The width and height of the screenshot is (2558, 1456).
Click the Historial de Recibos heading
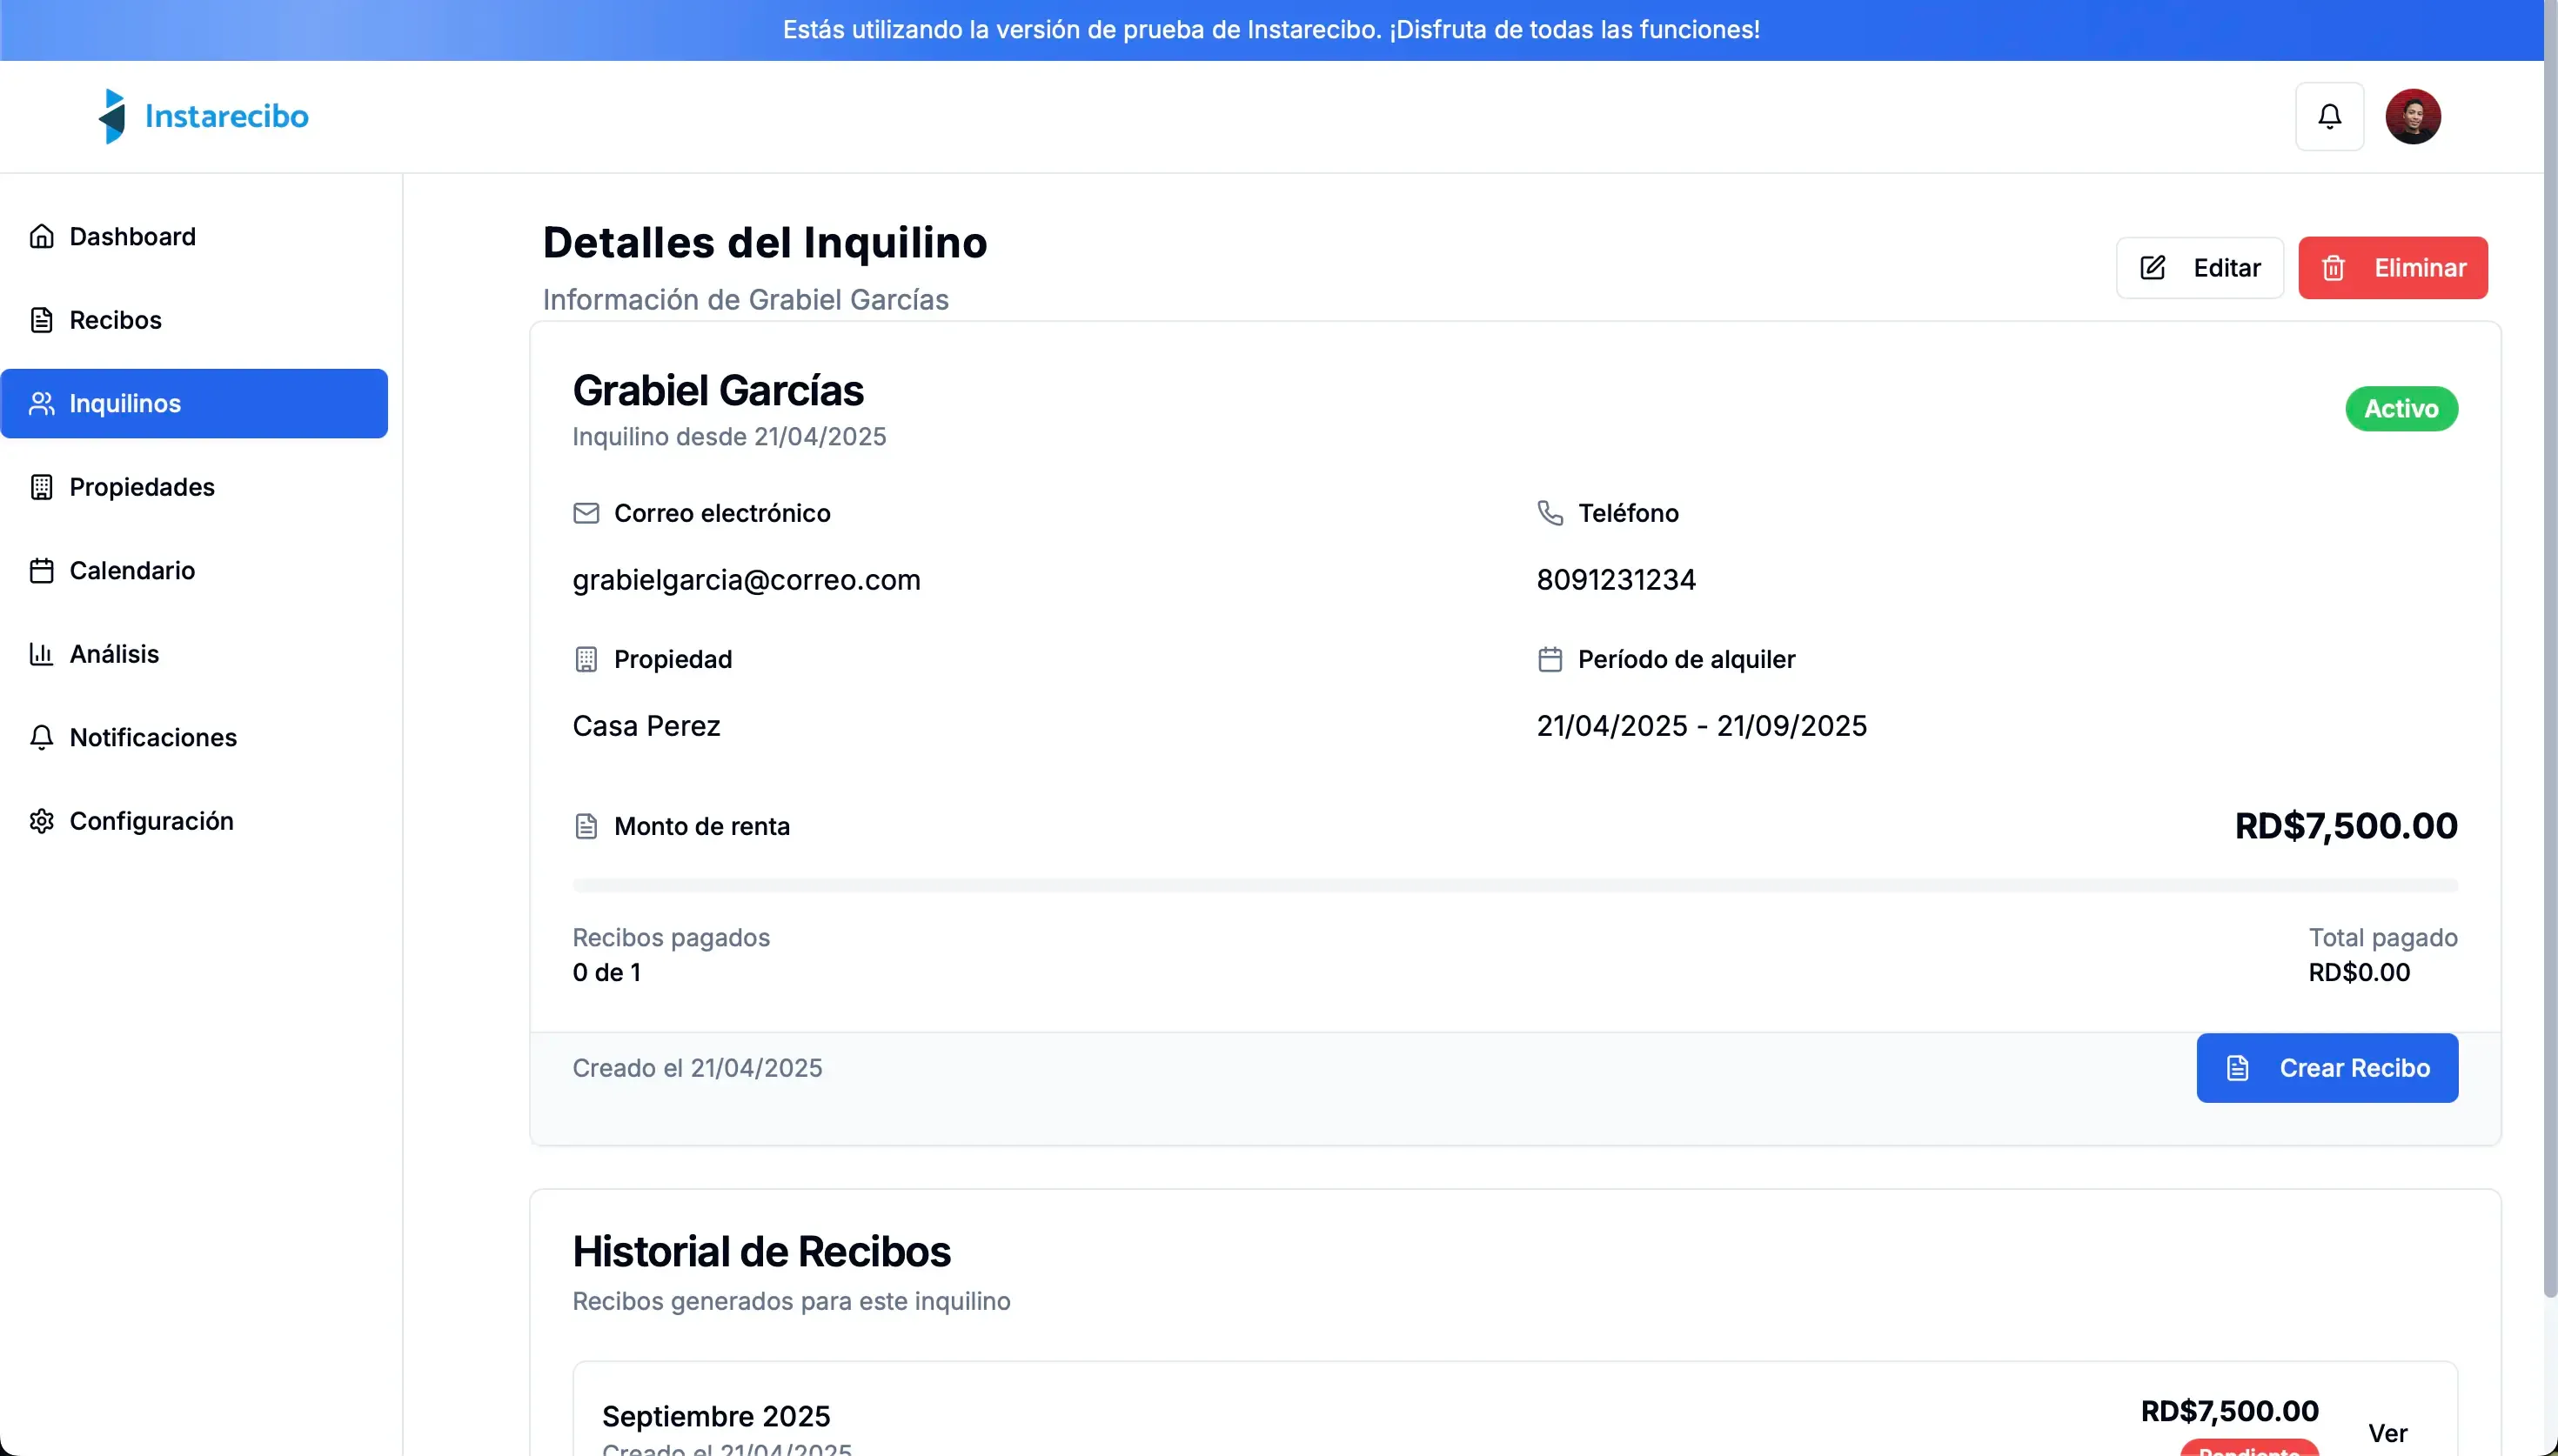point(761,1252)
